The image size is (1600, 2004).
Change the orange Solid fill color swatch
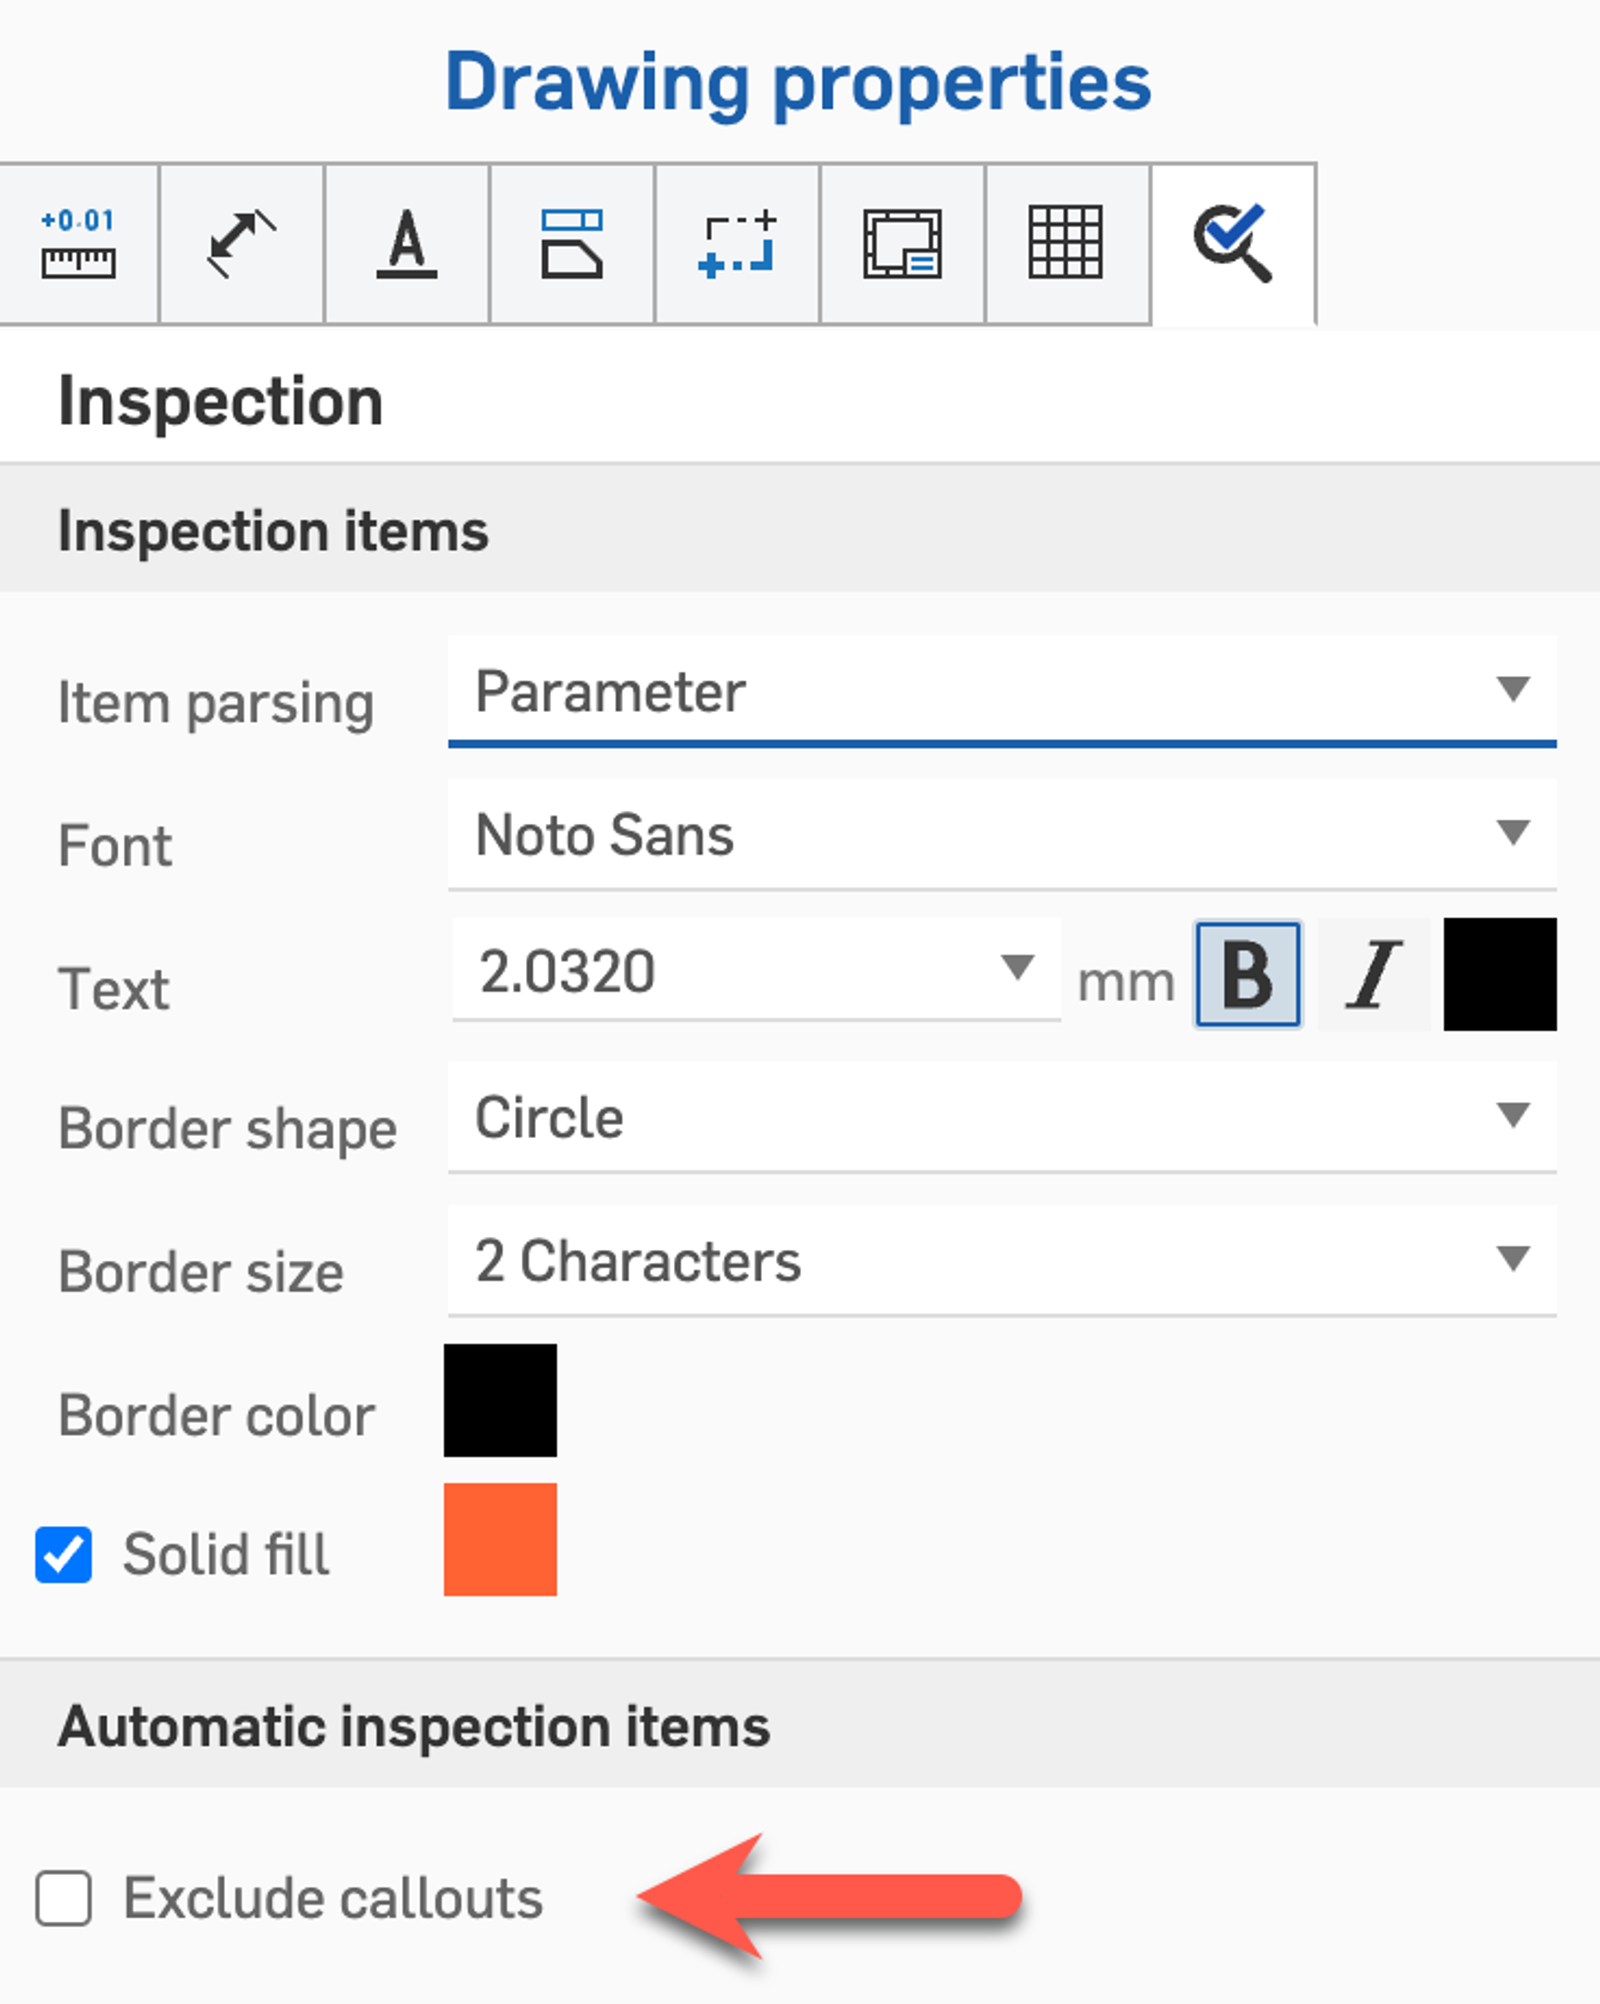(500, 1539)
